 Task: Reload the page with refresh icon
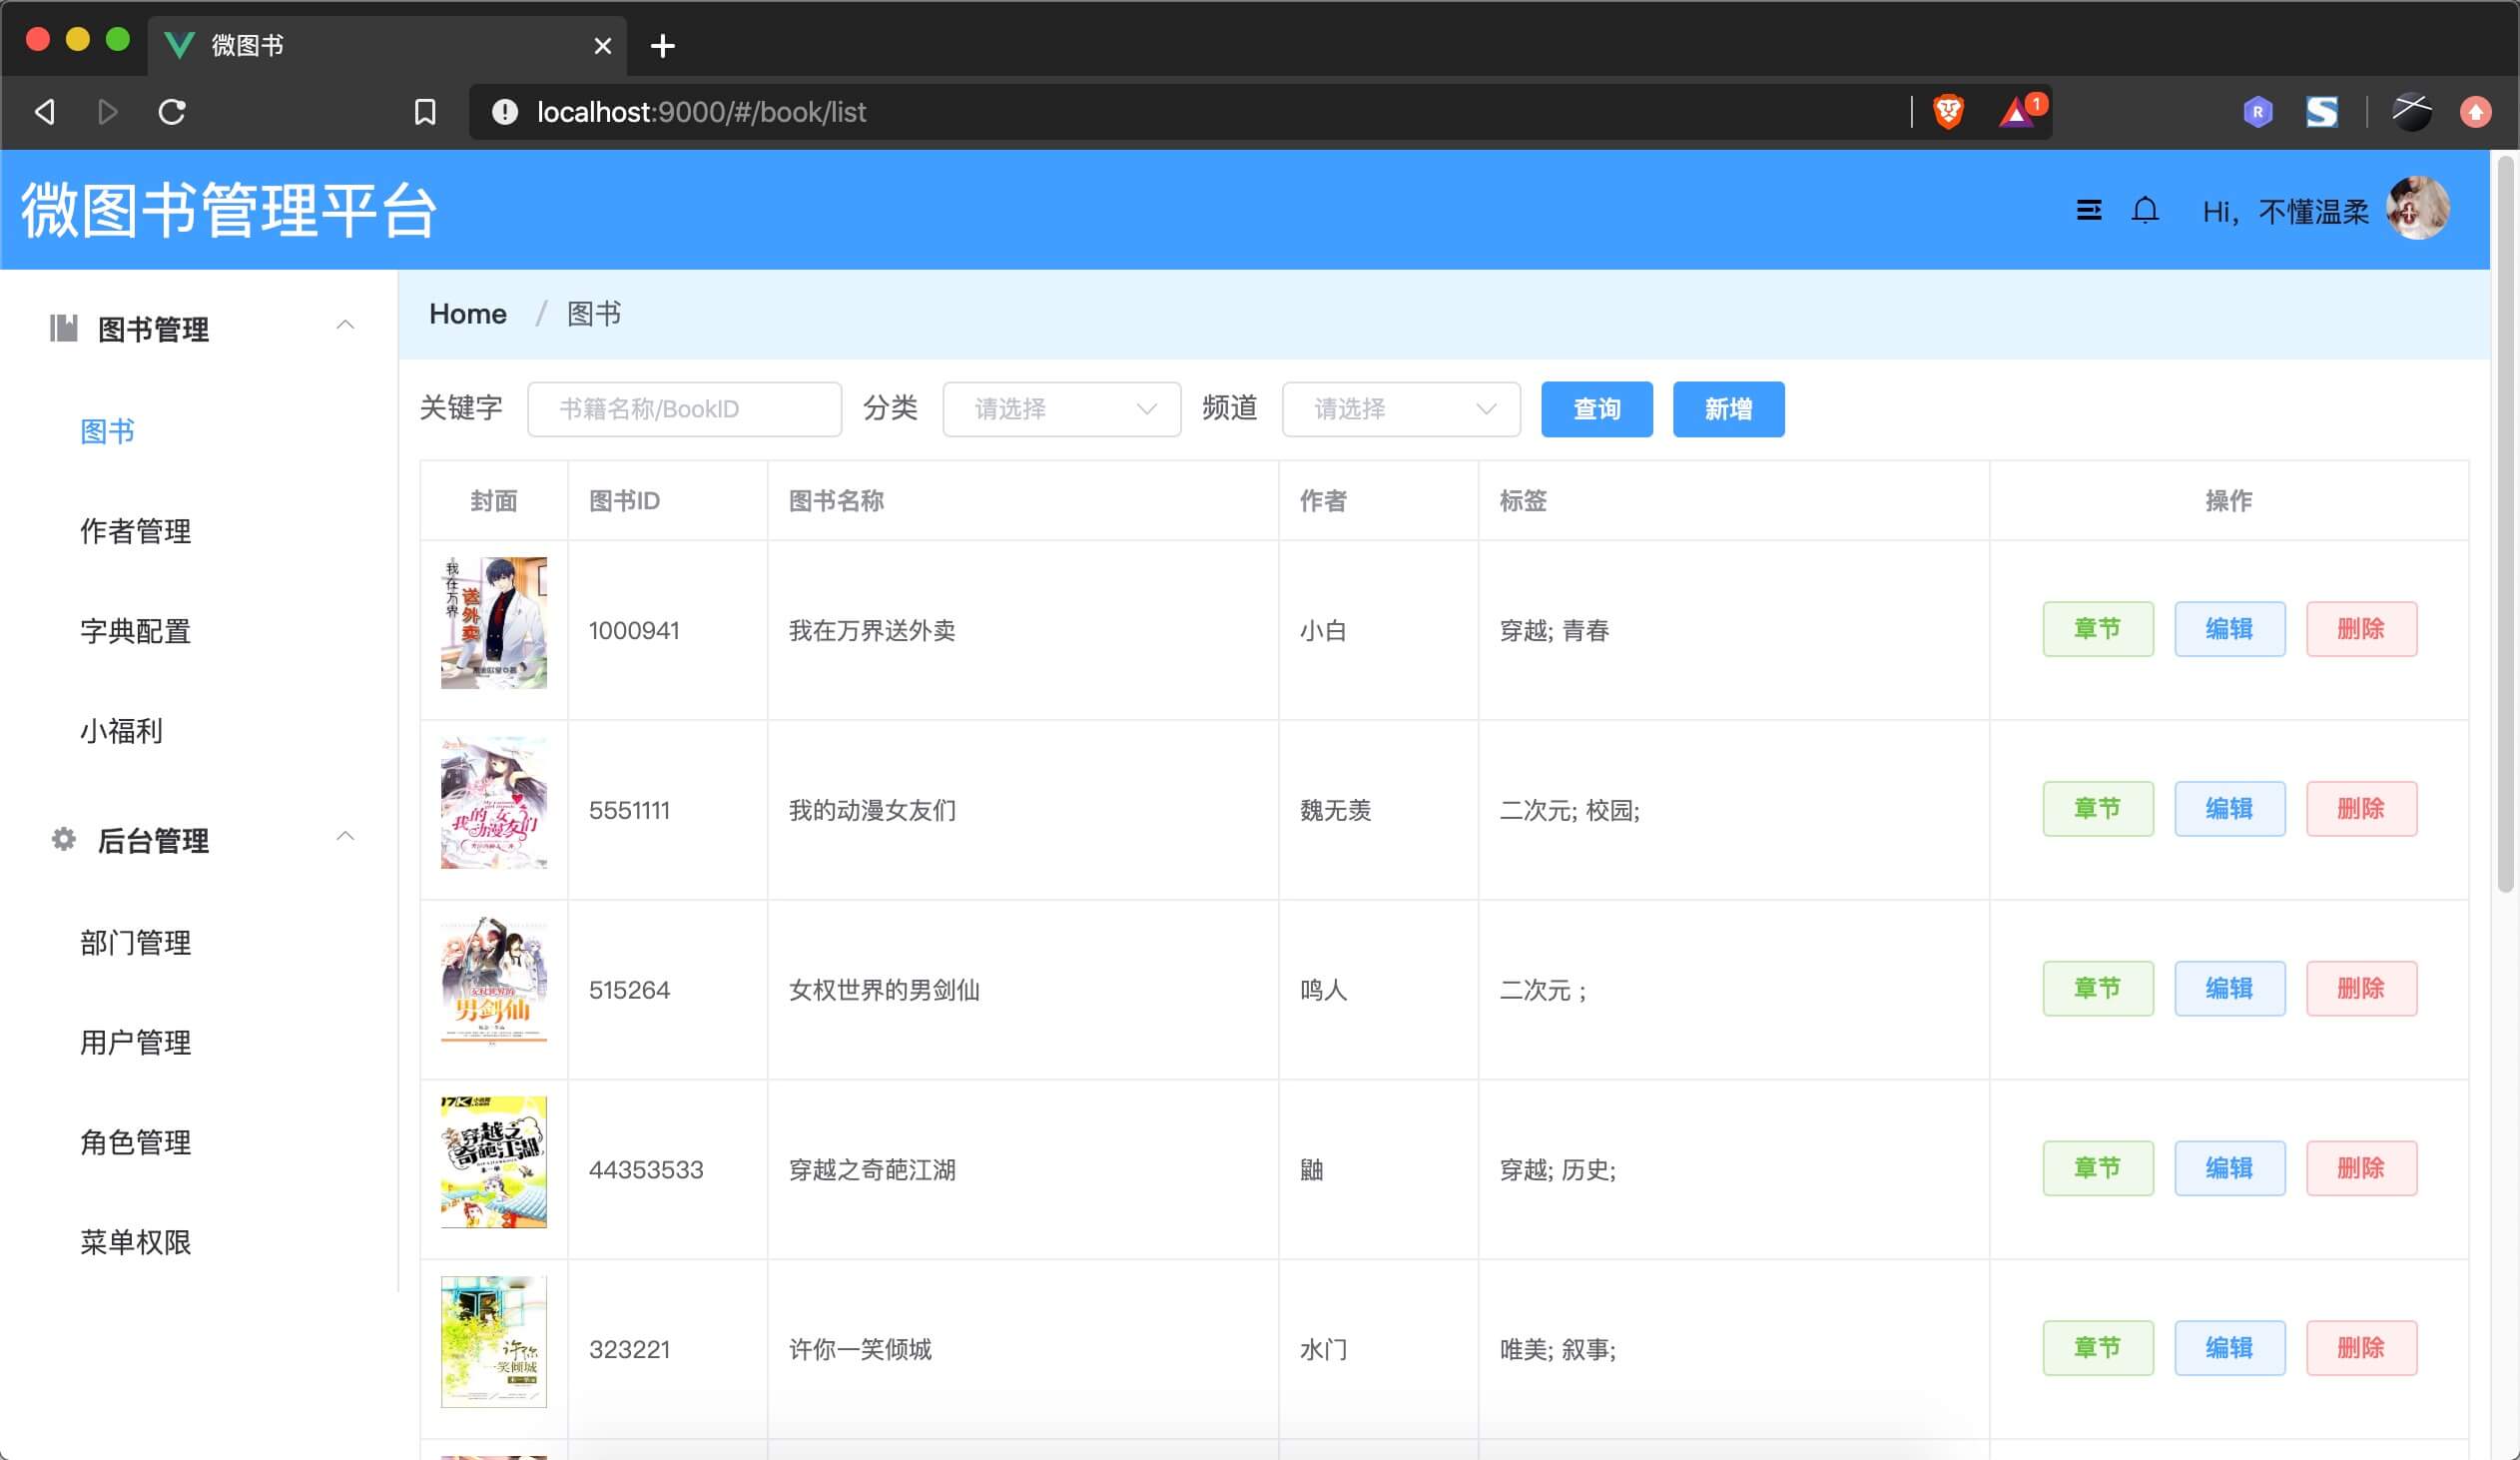click(172, 111)
